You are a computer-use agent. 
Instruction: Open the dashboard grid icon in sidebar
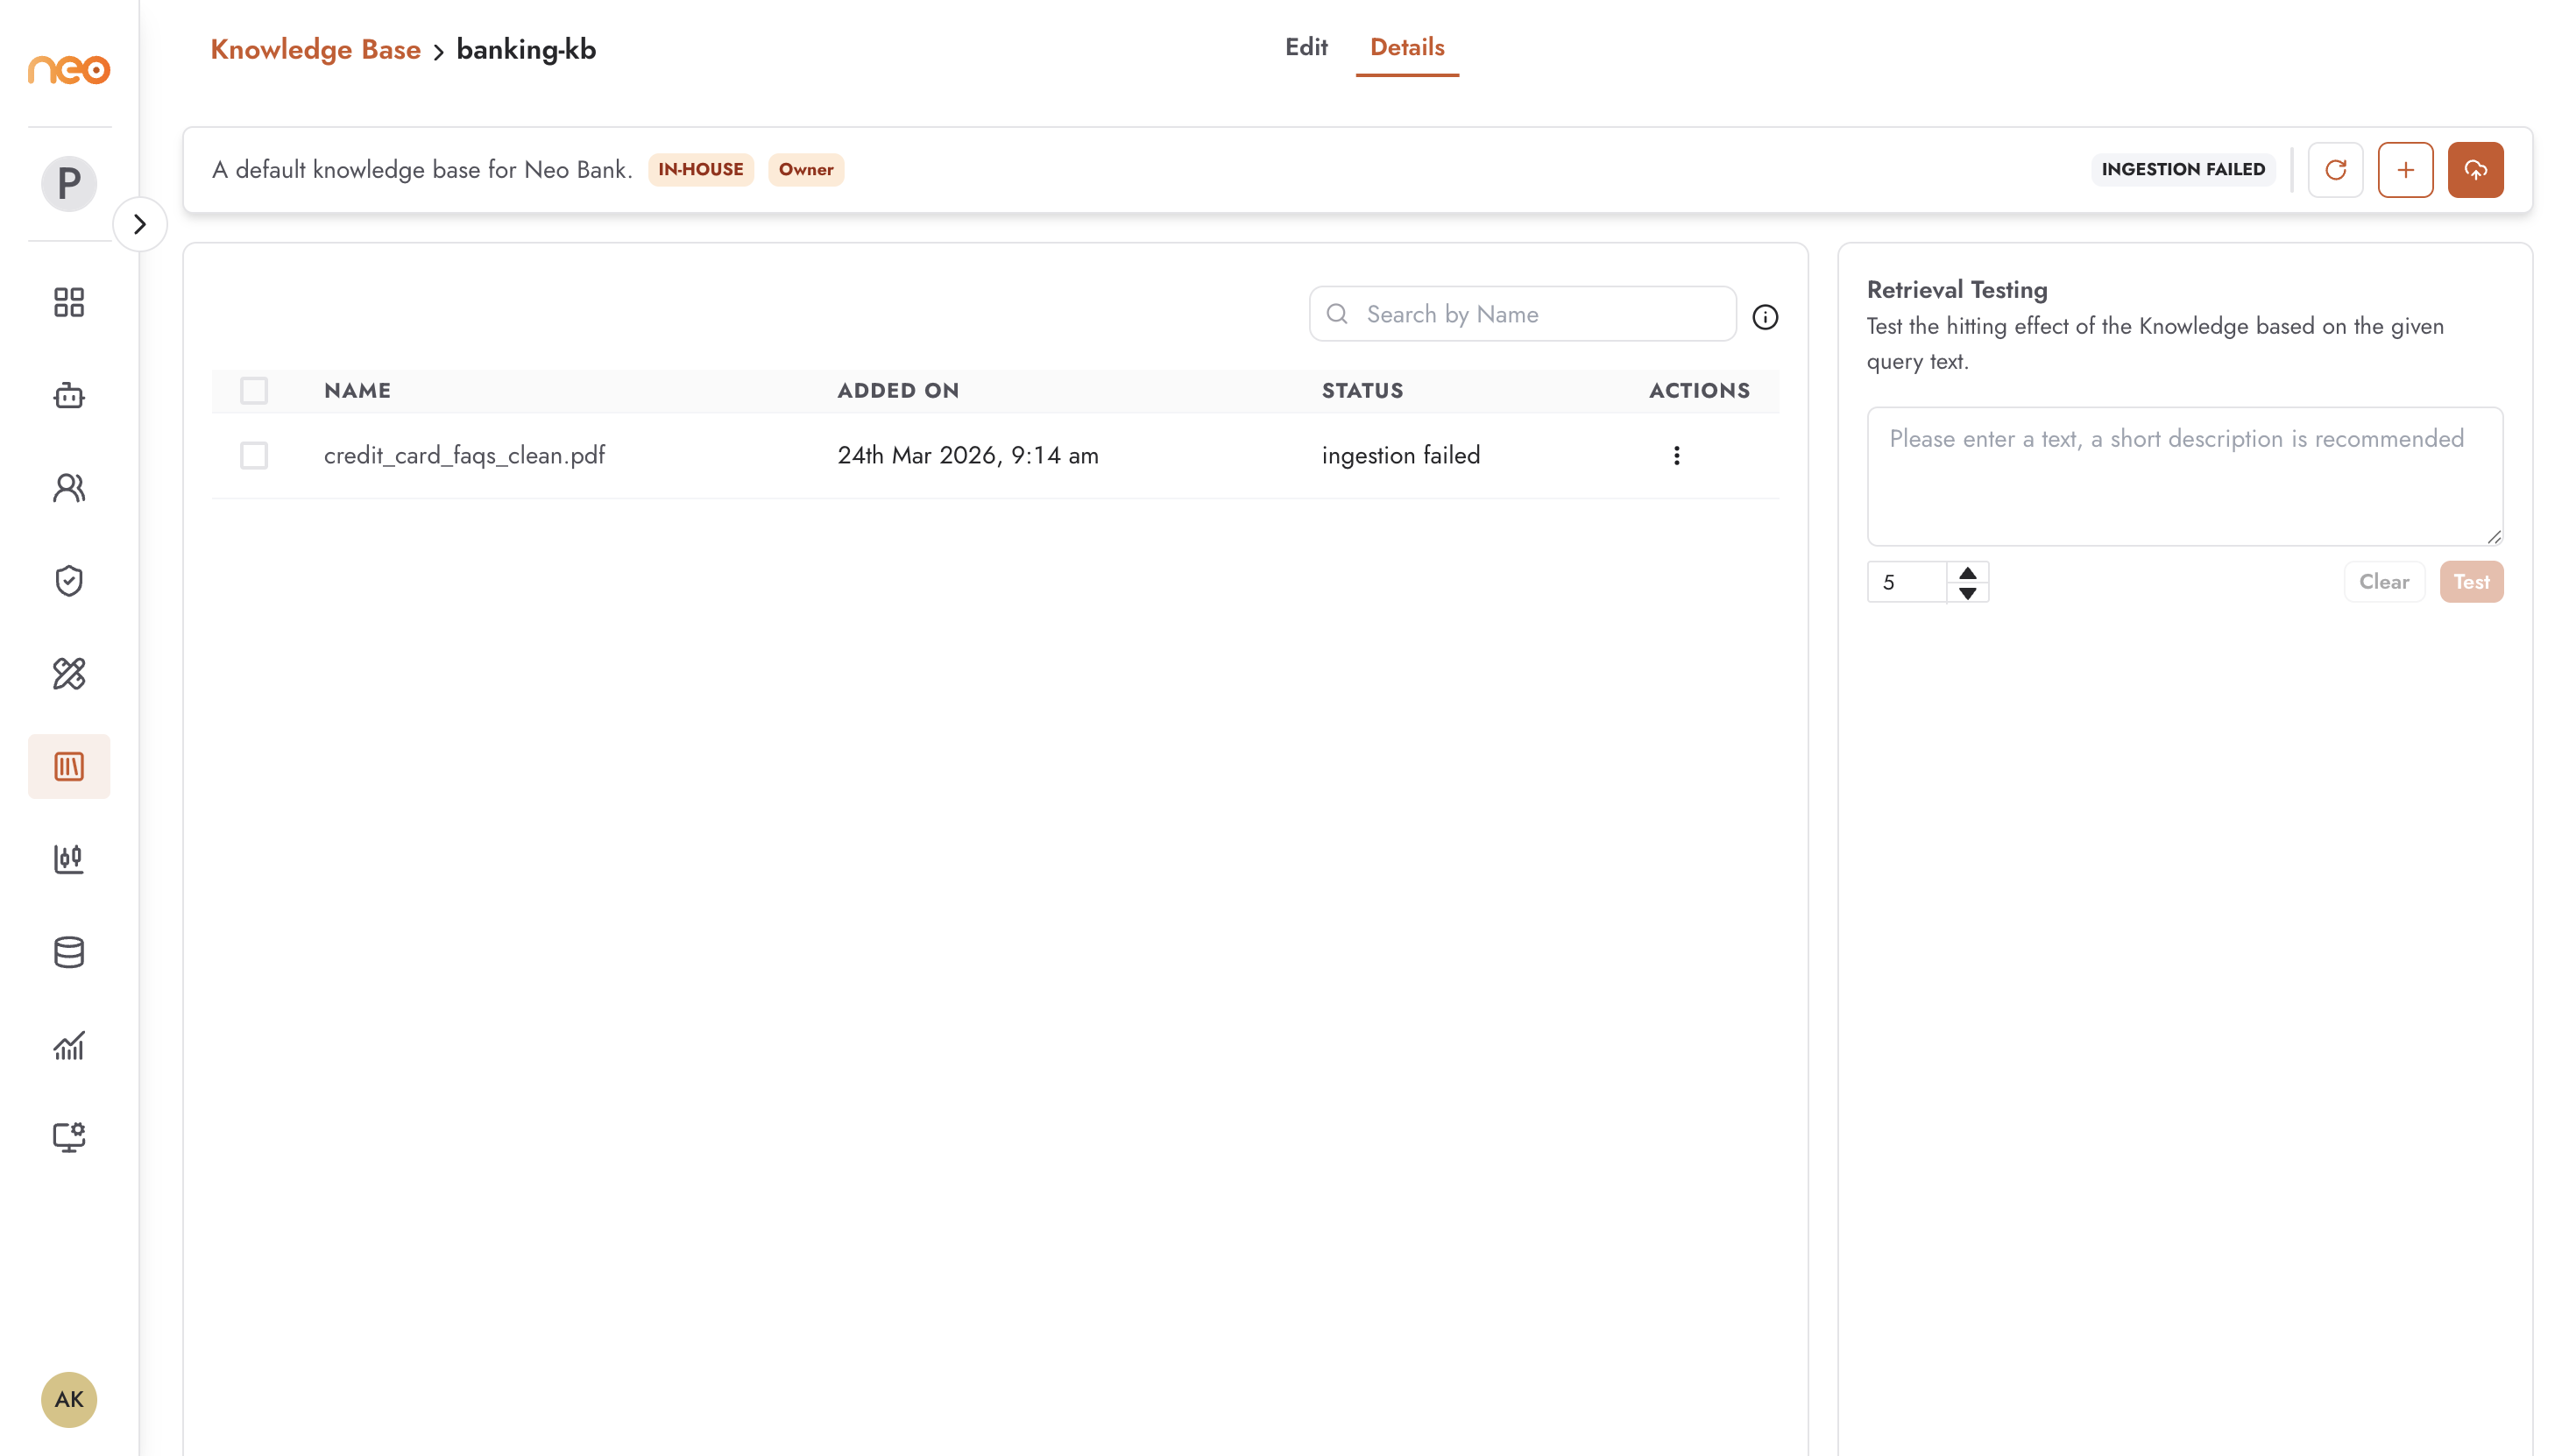click(69, 302)
